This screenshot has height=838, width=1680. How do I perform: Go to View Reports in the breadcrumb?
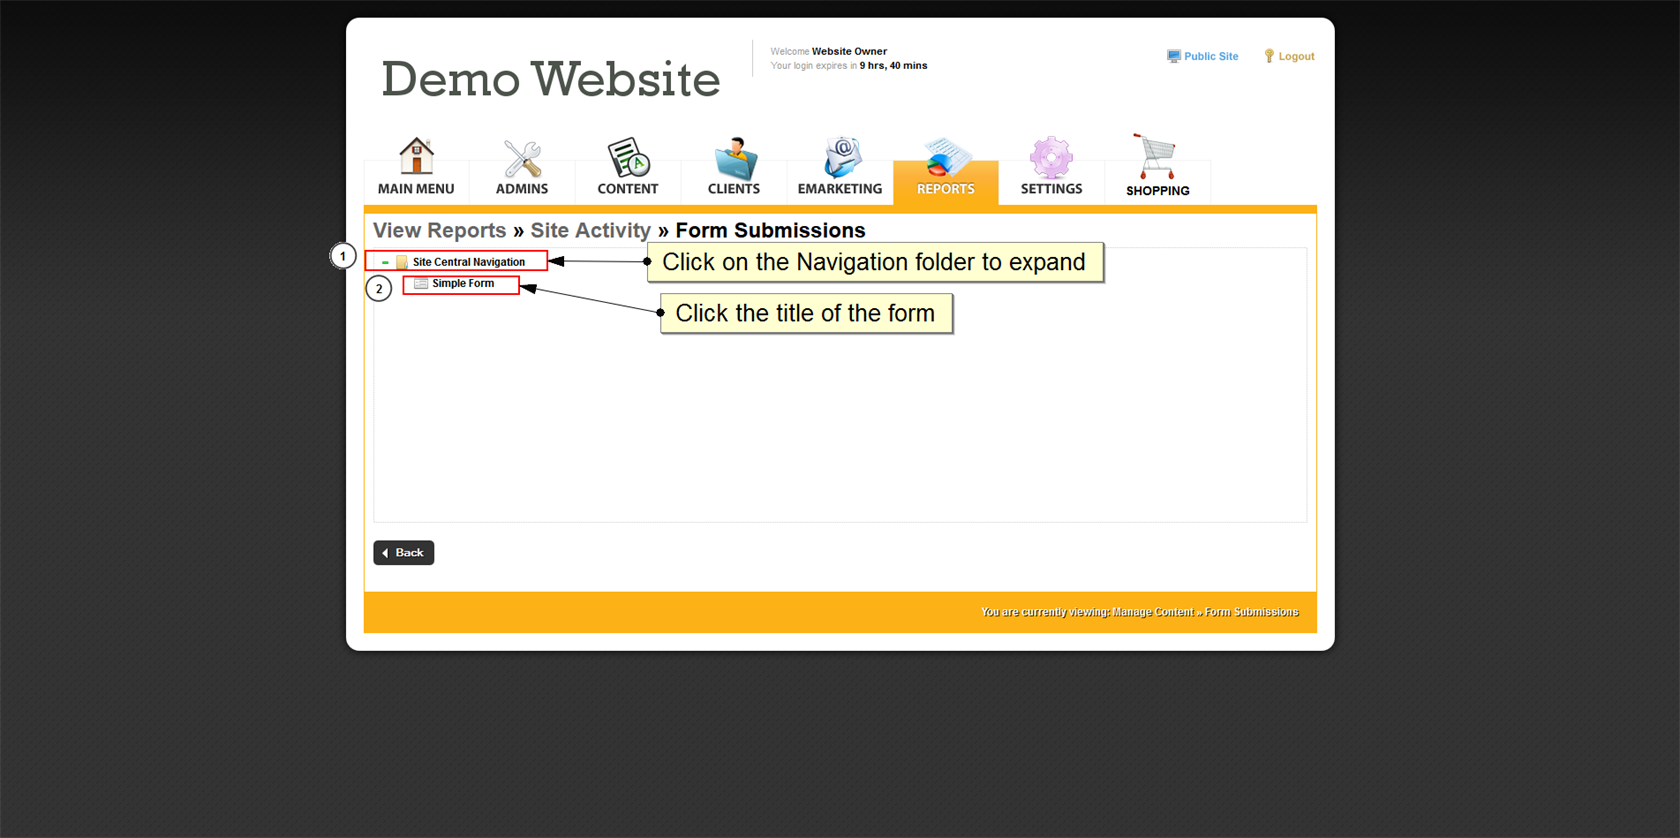(x=439, y=231)
